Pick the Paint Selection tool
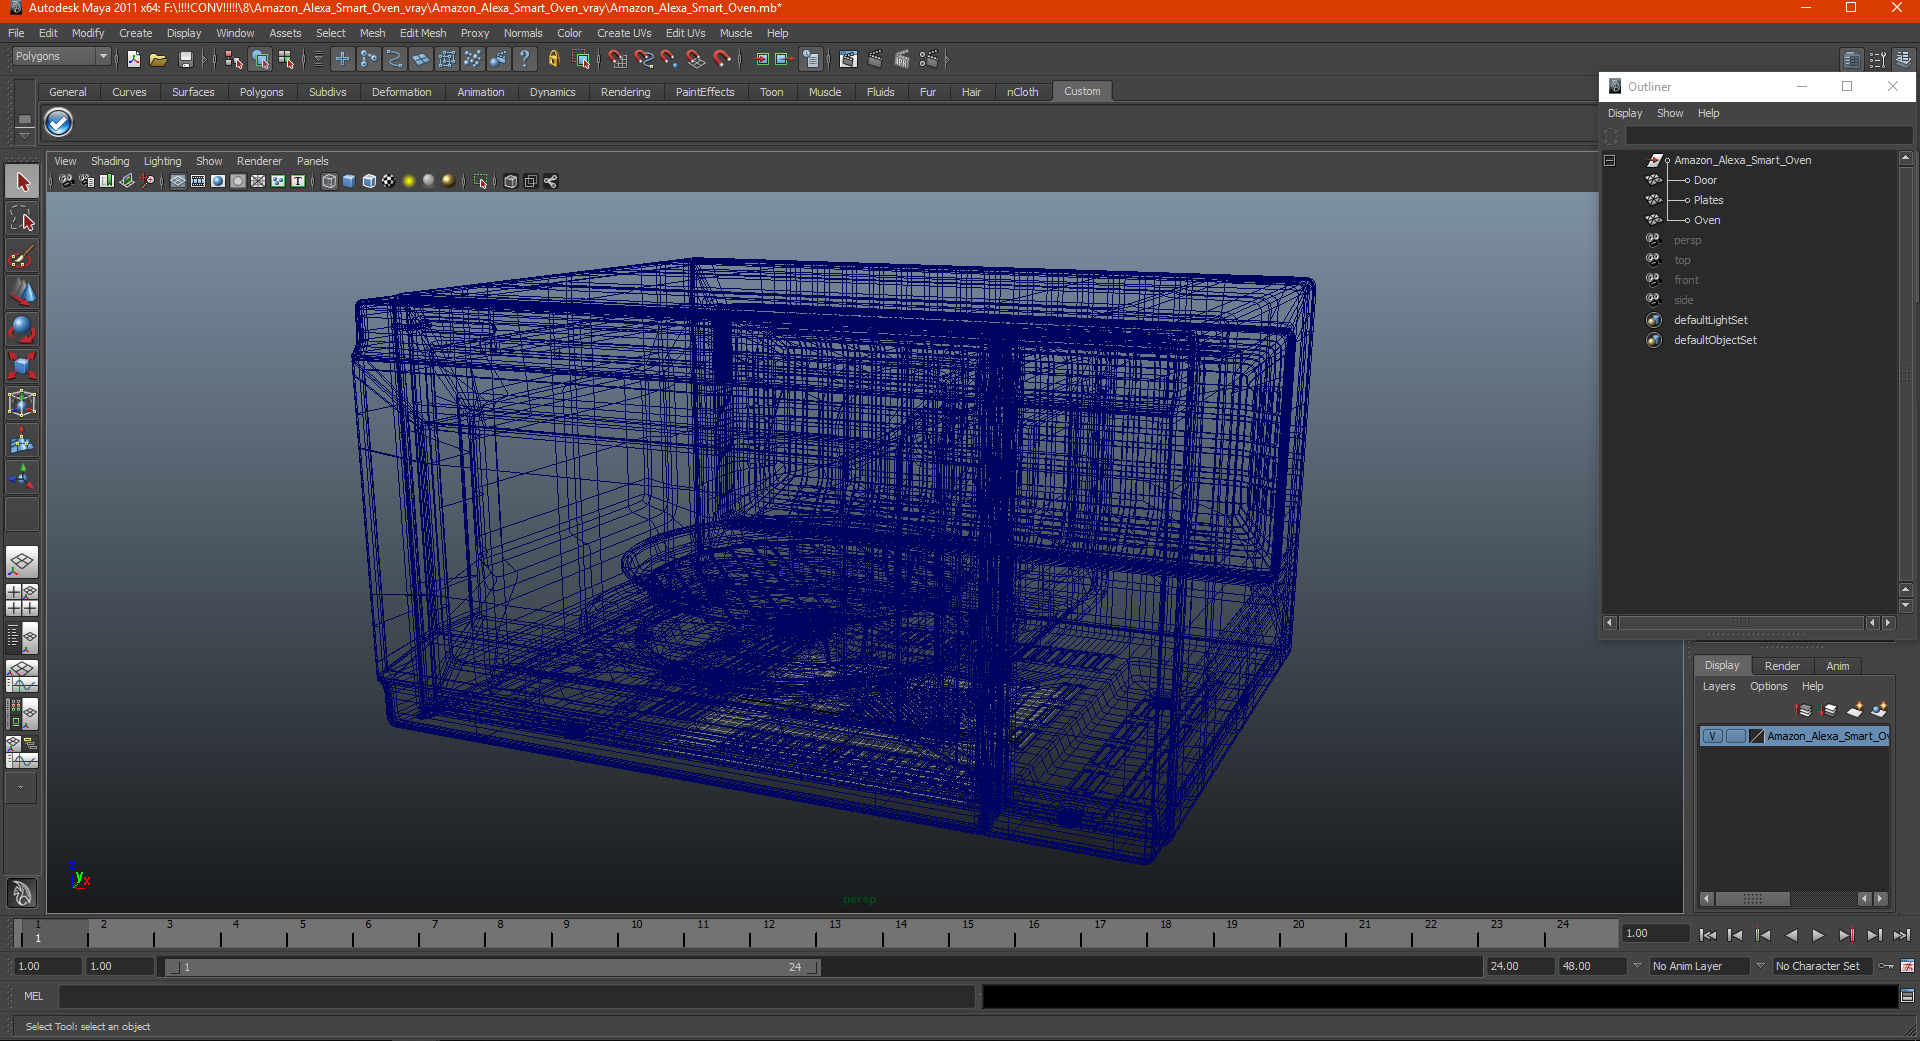 tap(22, 256)
